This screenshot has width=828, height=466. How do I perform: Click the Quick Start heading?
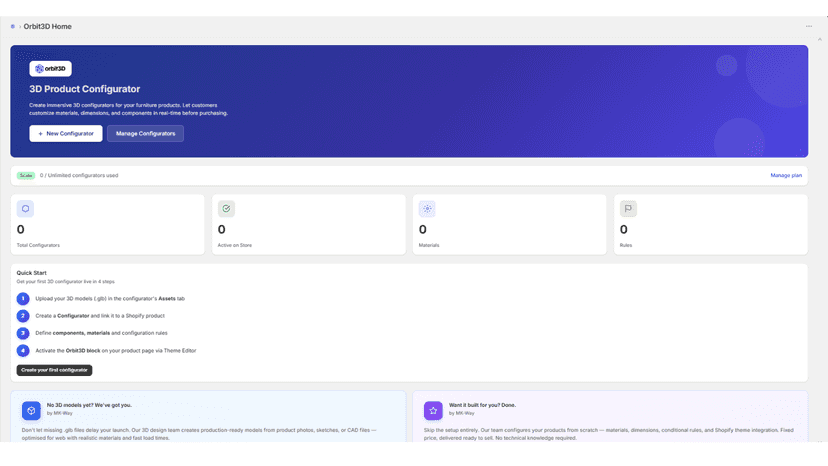(x=32, y=273)
